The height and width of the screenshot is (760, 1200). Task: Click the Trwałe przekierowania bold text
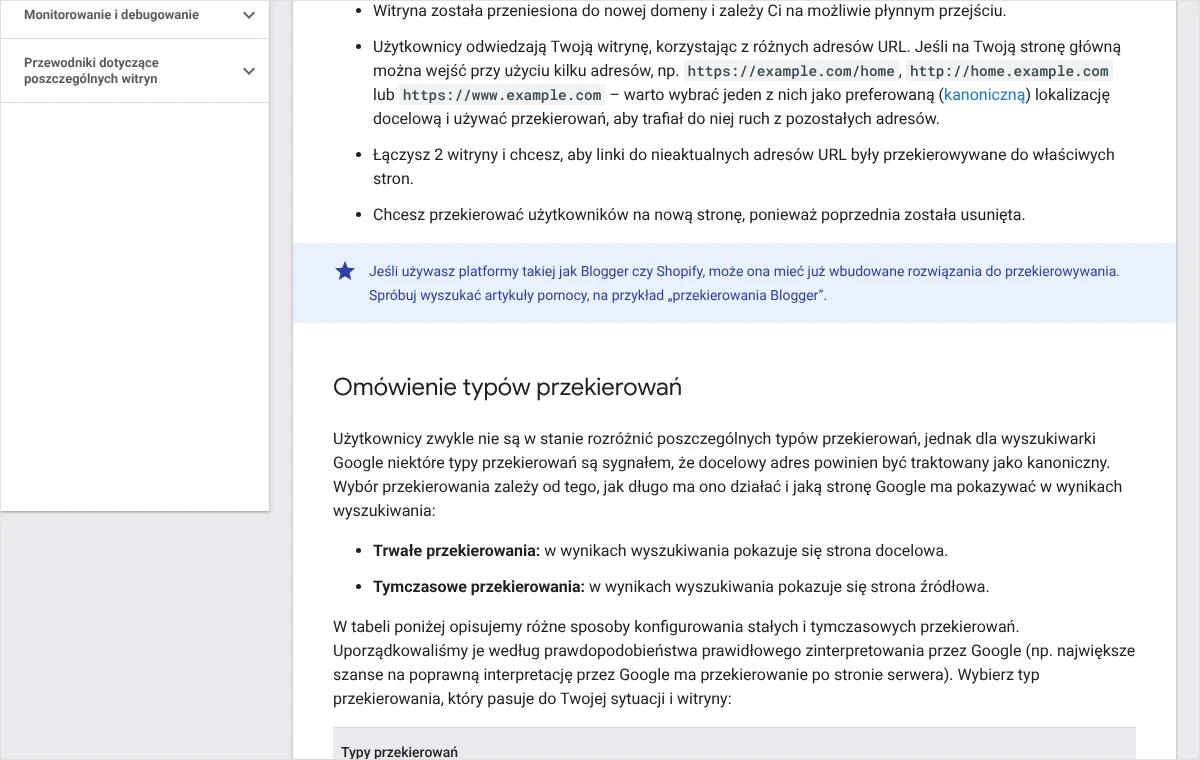pyautogui.click(x=456, y=551)
